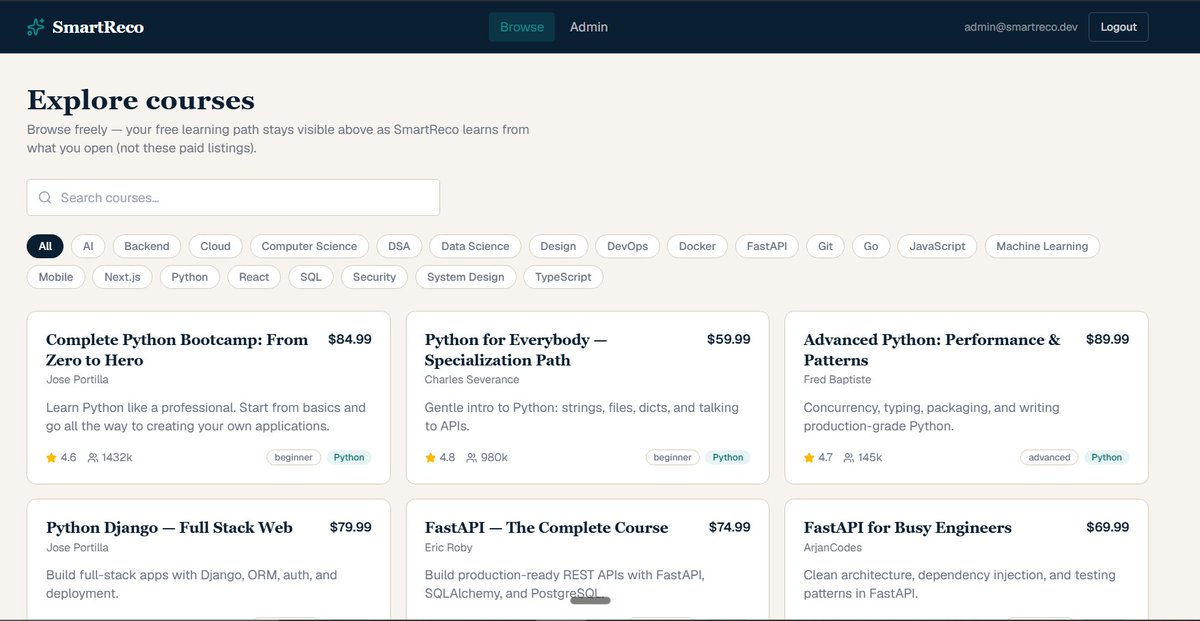The height and width of the screenshot is (621, 1200).
Task: Select the Data Science filter chip
Action: click(475, 246)
